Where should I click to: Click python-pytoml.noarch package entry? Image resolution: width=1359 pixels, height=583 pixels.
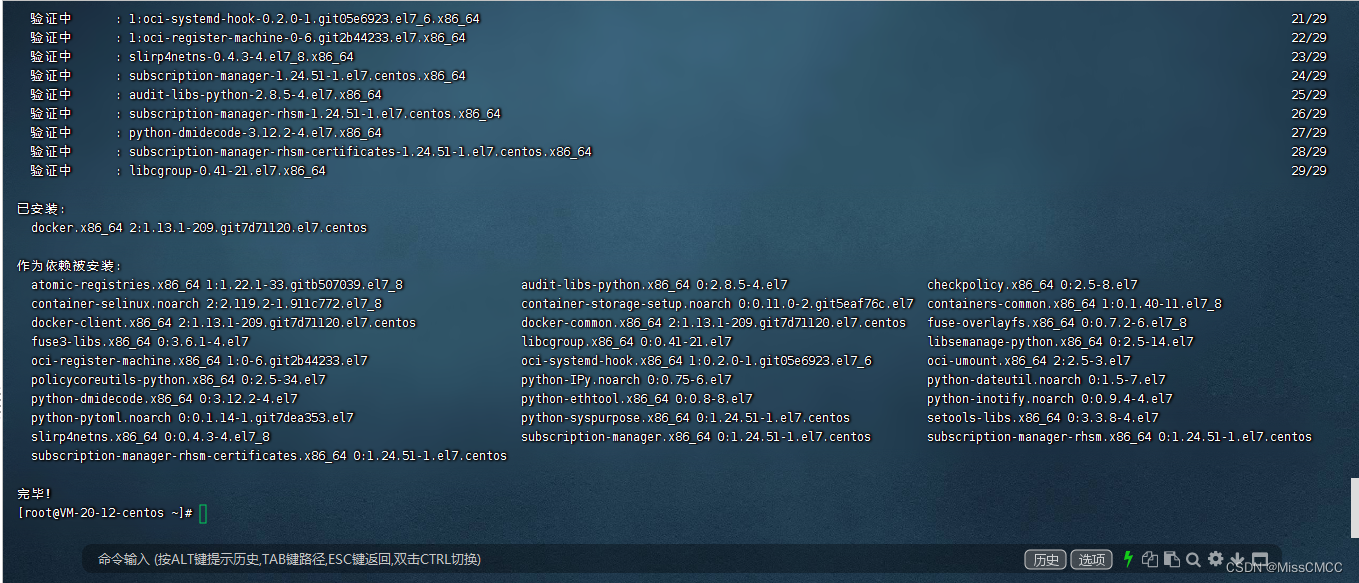(192, 418)
